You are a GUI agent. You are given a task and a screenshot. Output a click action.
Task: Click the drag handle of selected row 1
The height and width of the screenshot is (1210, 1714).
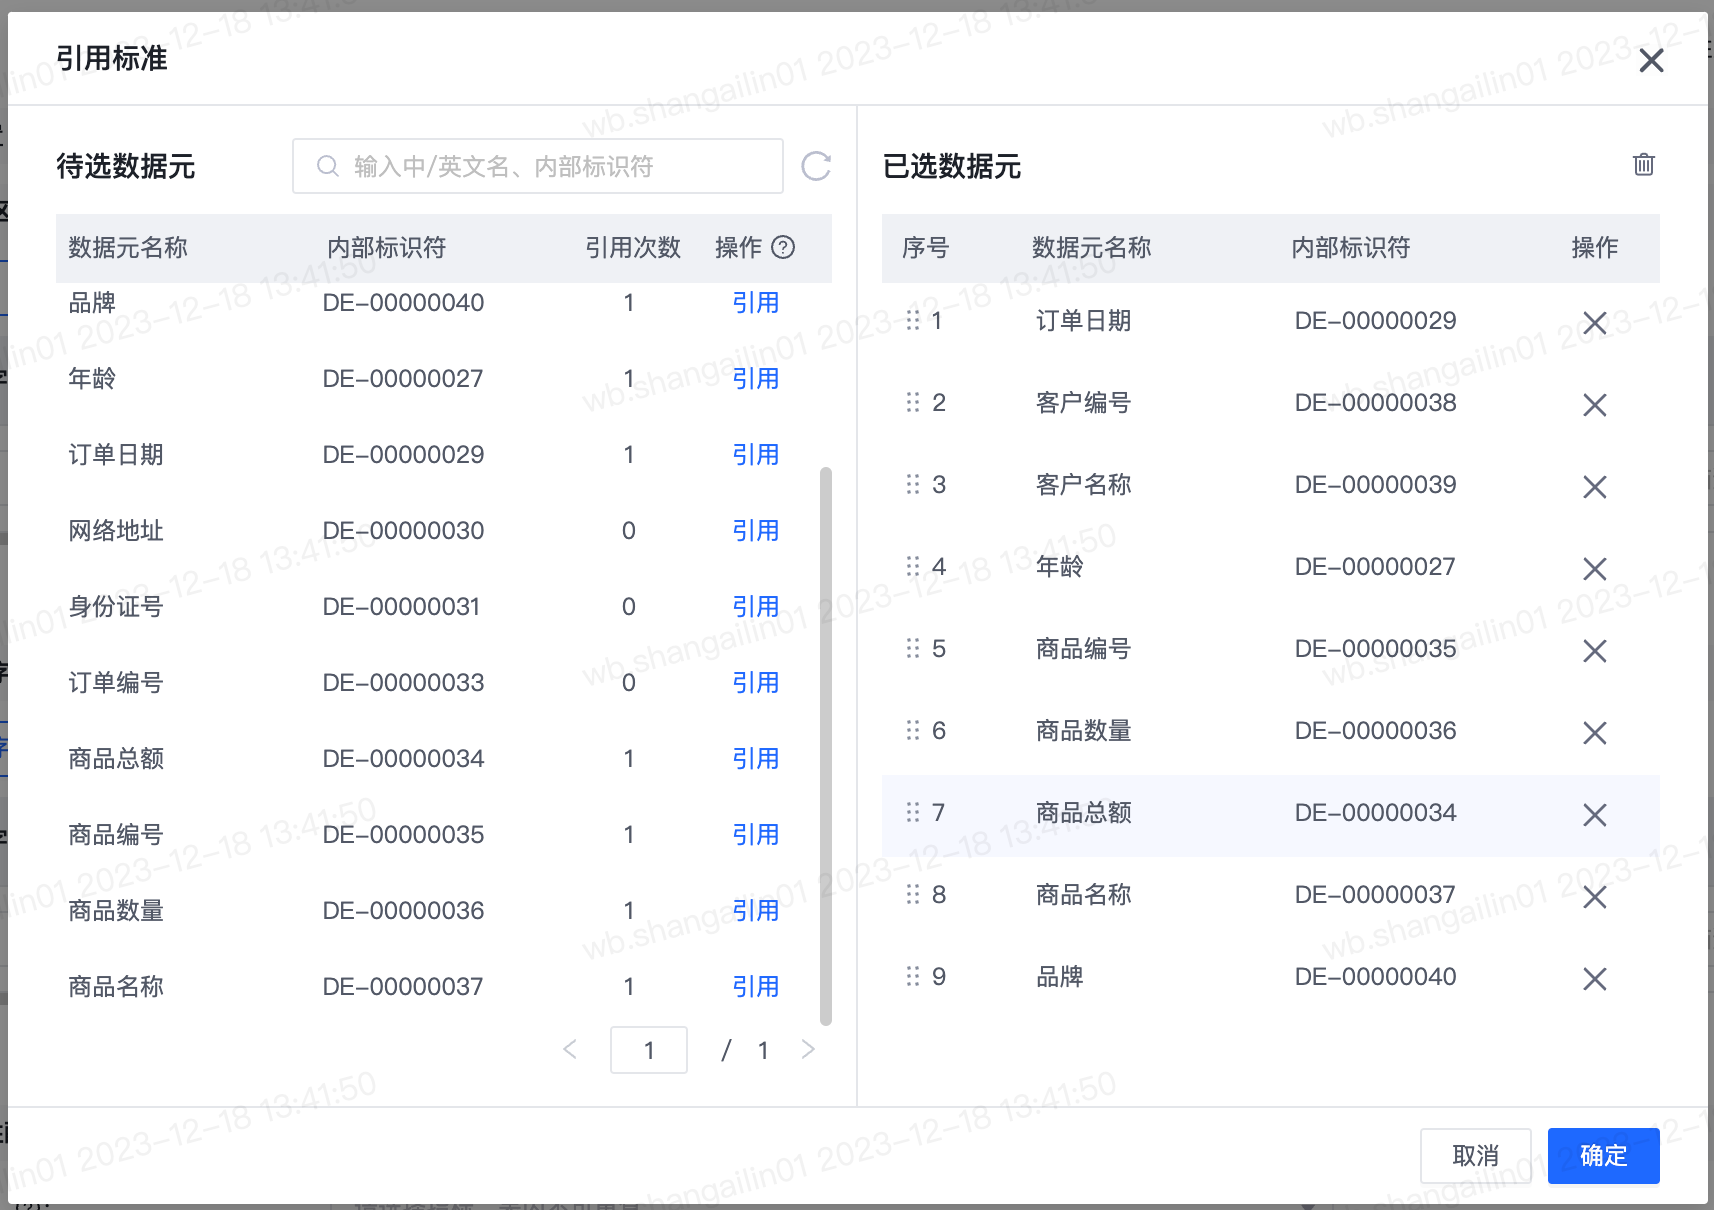tap(912, 320)
